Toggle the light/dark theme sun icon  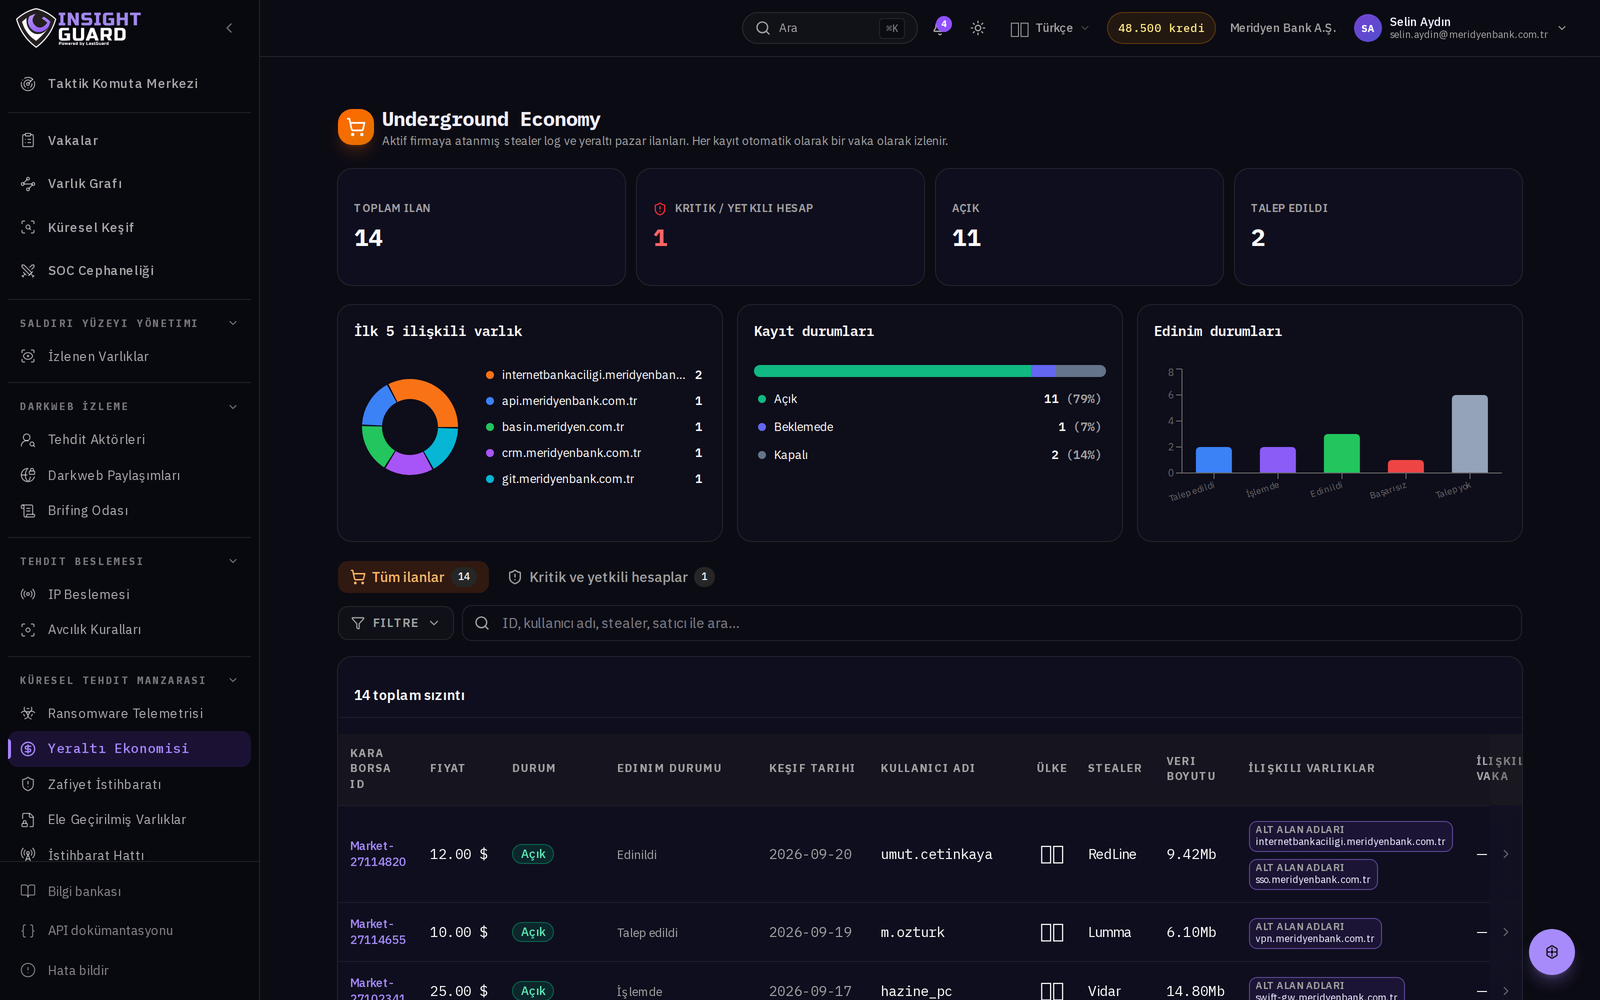978,28
